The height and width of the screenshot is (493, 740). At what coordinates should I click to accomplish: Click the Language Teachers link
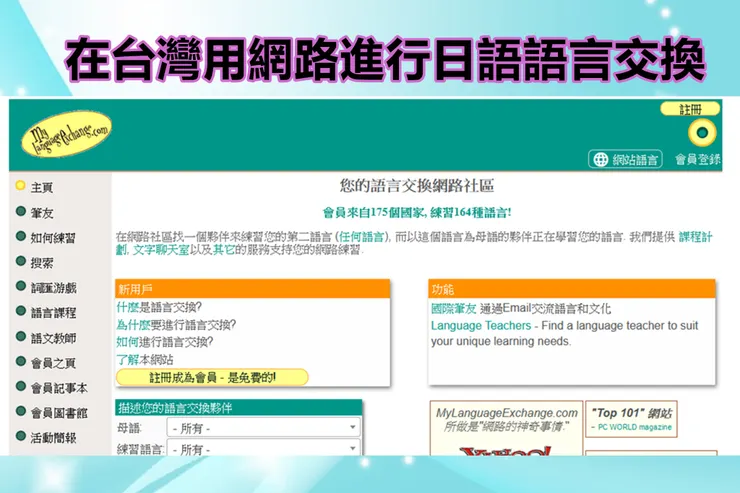click(x=481, y=326)
